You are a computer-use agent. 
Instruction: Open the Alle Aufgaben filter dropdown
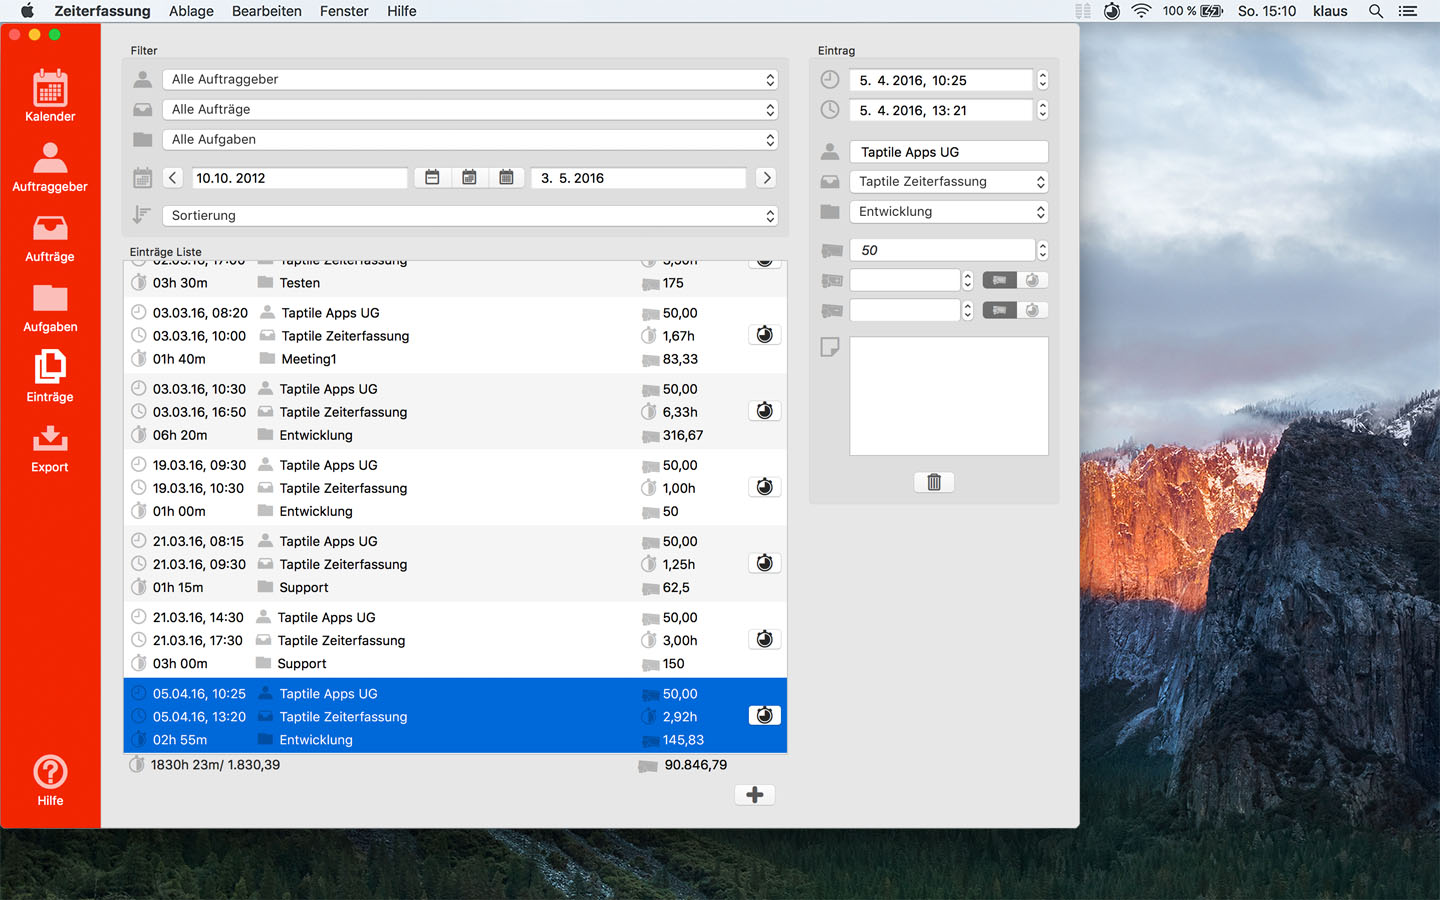point(470,140)
